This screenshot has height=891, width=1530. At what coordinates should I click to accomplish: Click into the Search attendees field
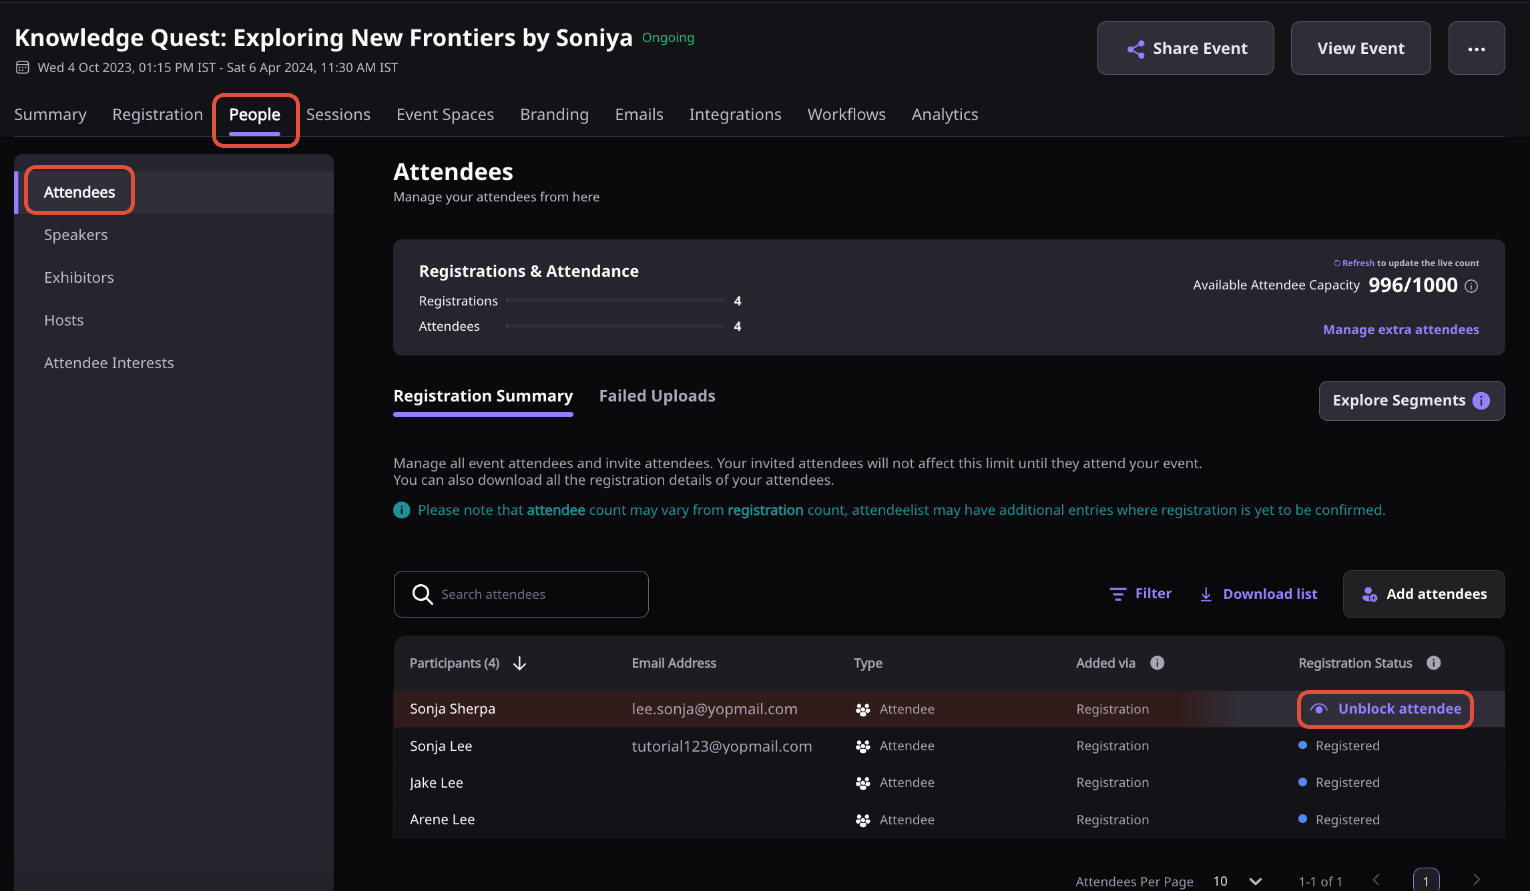click(521, 594)
